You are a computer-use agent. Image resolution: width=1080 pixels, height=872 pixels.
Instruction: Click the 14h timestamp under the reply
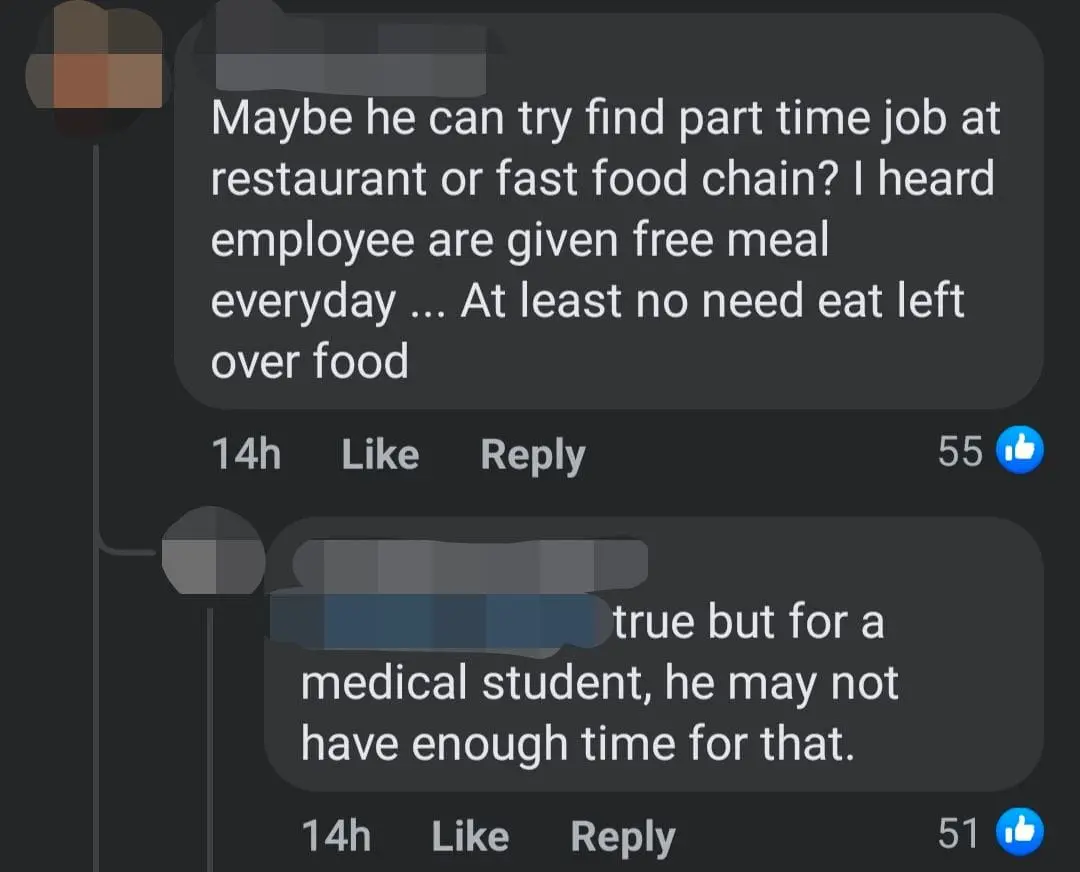coord(336,836)
